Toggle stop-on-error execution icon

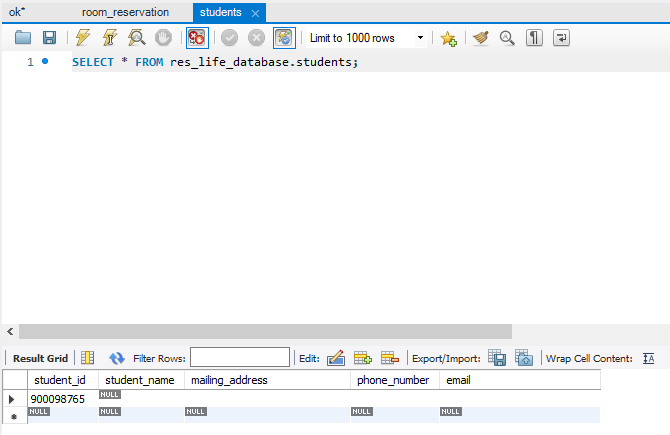point(197,38)
